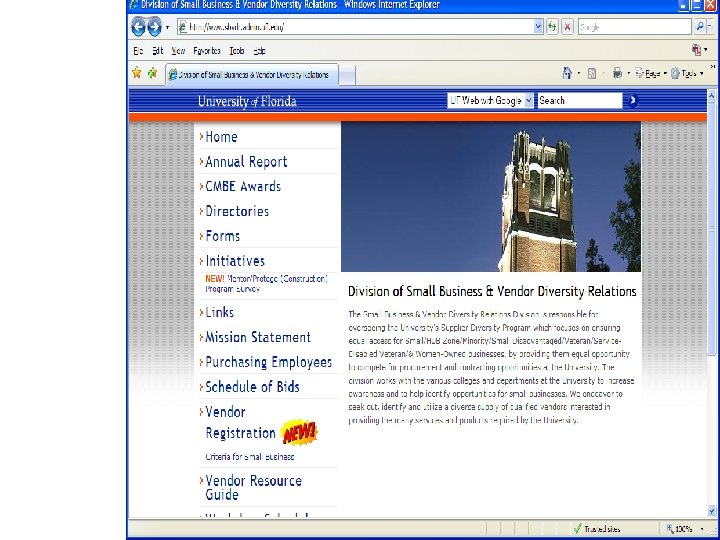720x540 pixels.
Task: Open the Help menu
Action: pos(259,51)
